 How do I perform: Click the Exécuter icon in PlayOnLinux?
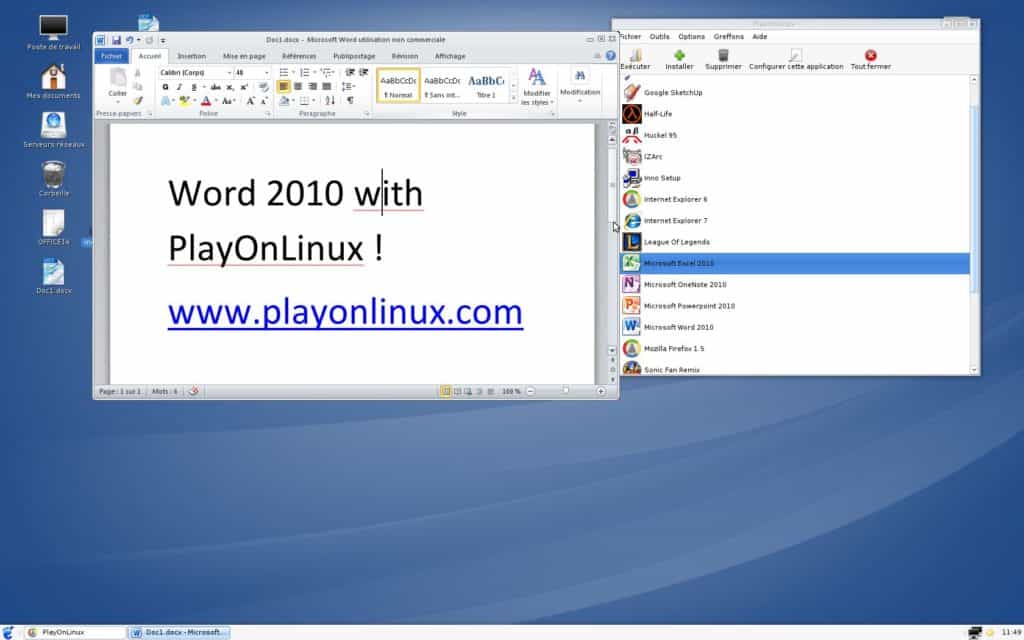coord(636,57)
